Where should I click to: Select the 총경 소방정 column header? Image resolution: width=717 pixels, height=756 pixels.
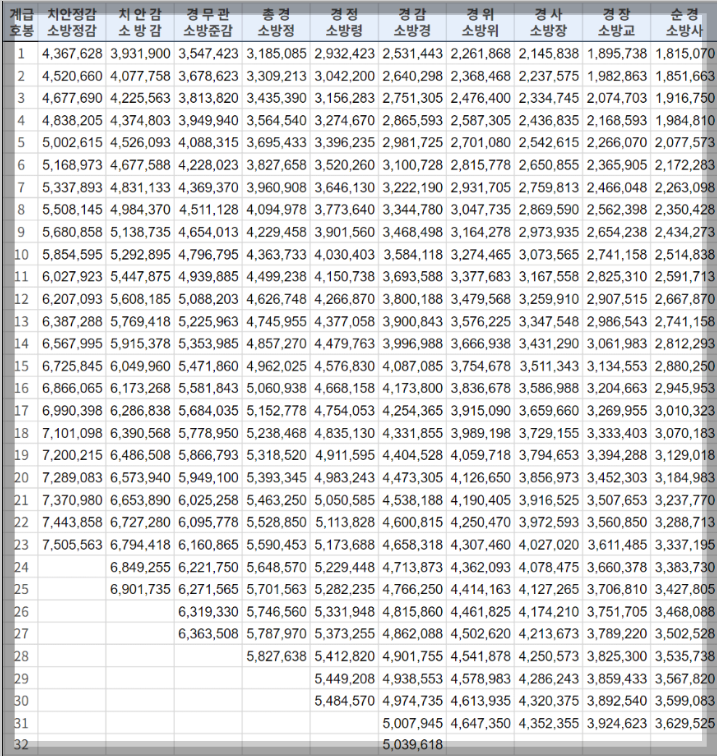pos(276,23)
